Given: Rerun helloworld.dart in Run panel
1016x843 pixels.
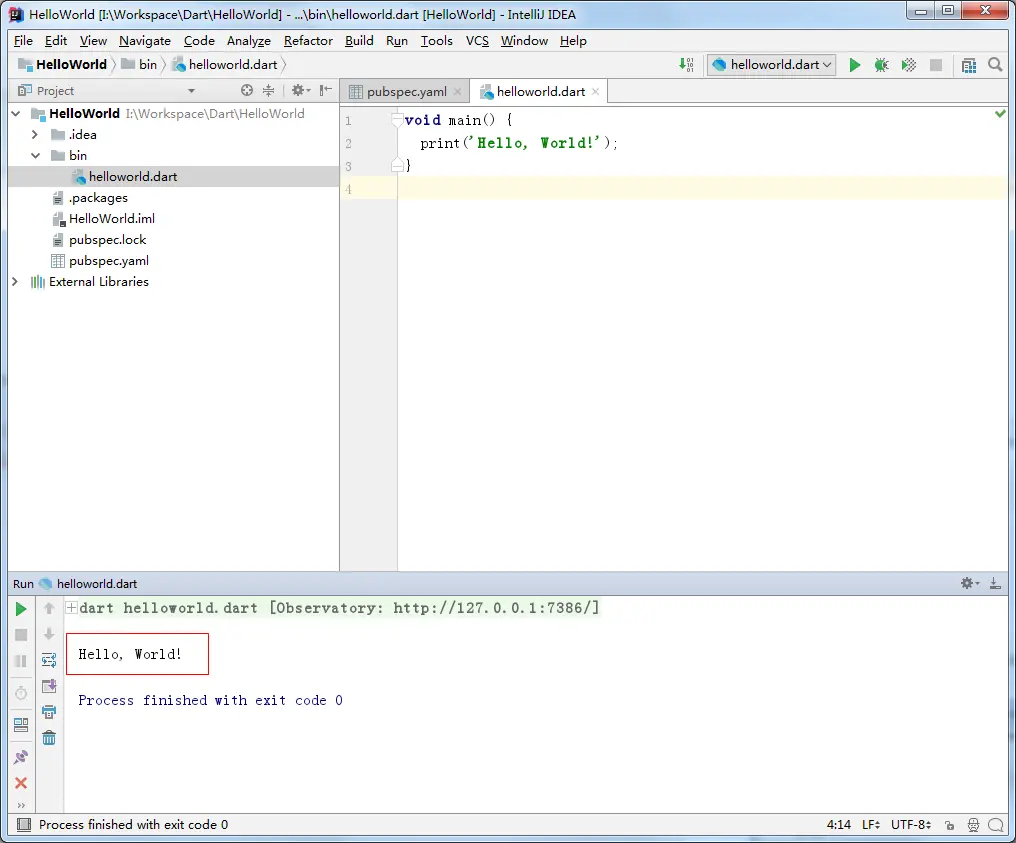Looking at the screenshot, I should click(21, 609).
